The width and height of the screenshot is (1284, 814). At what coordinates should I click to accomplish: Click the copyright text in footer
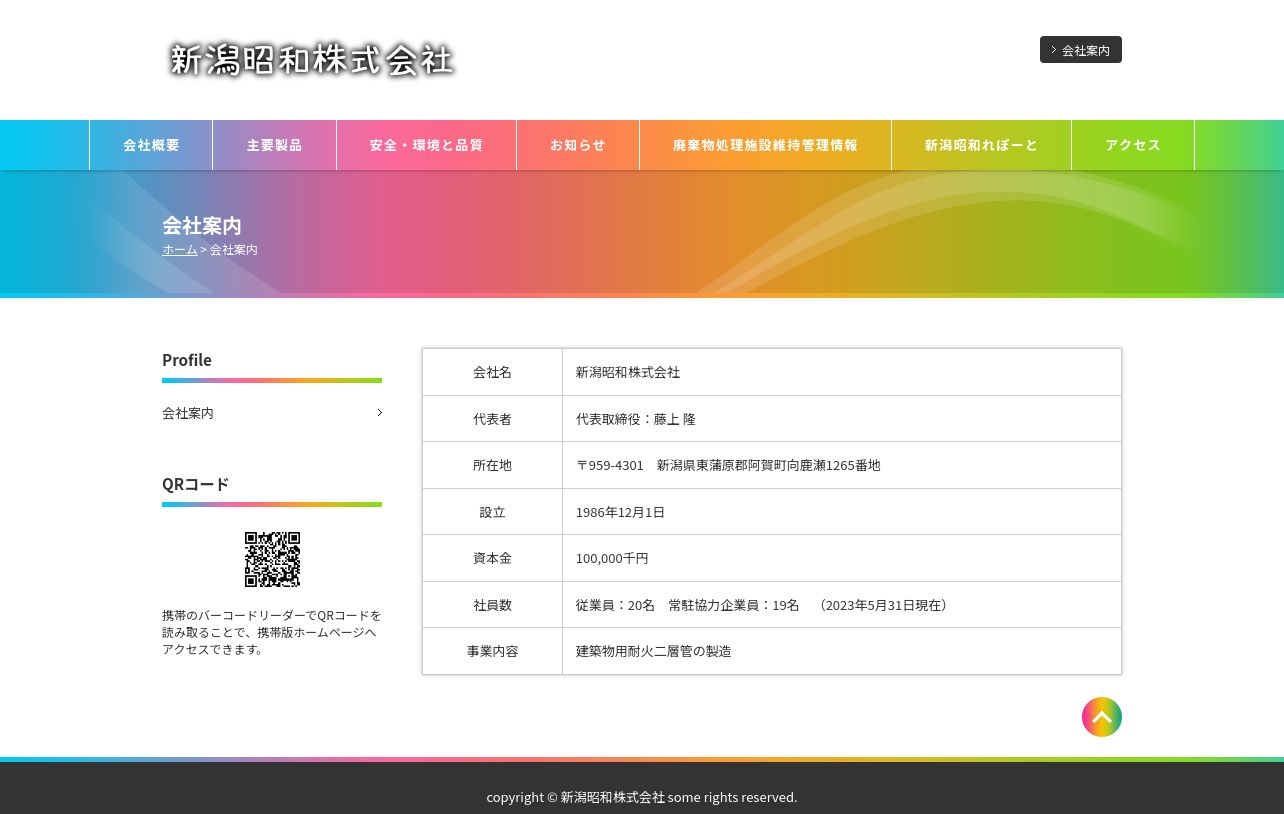[x=642, y=797]
